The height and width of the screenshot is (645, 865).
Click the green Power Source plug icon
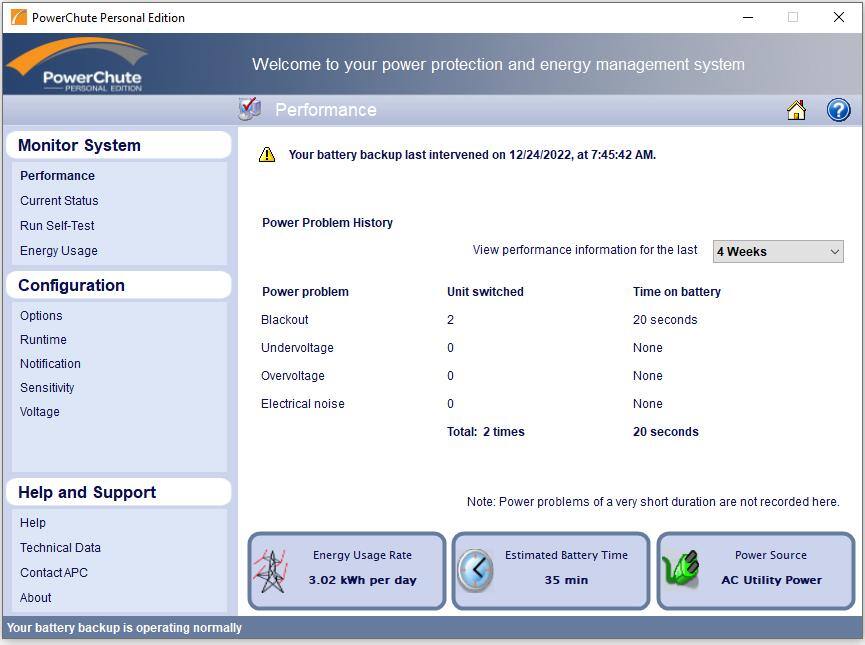682,569
